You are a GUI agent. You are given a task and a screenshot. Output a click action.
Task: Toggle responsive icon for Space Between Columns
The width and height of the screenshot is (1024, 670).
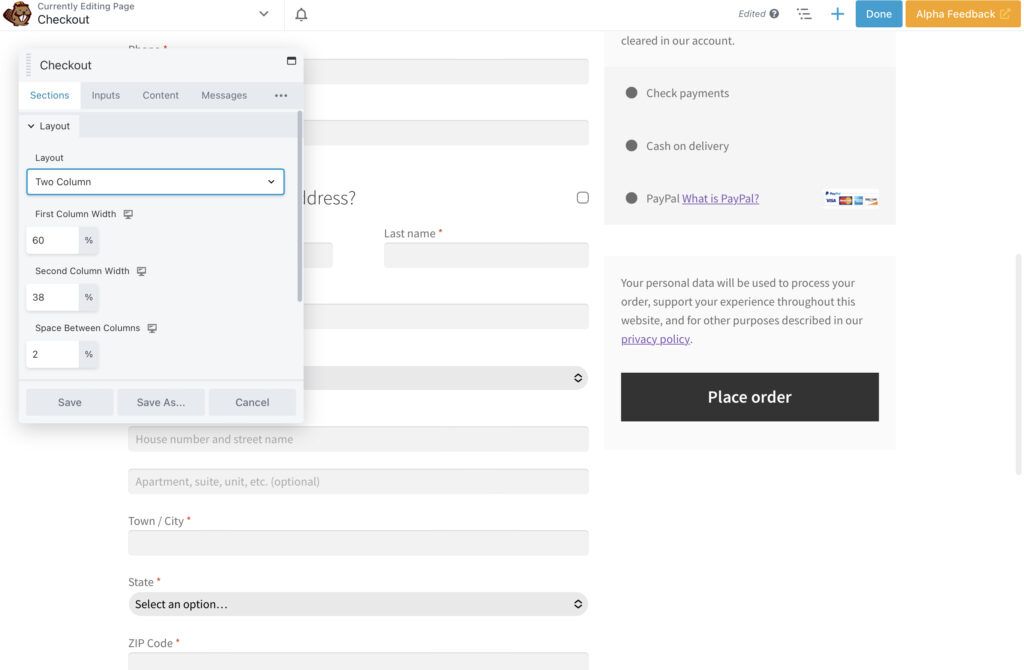point(152,328)
